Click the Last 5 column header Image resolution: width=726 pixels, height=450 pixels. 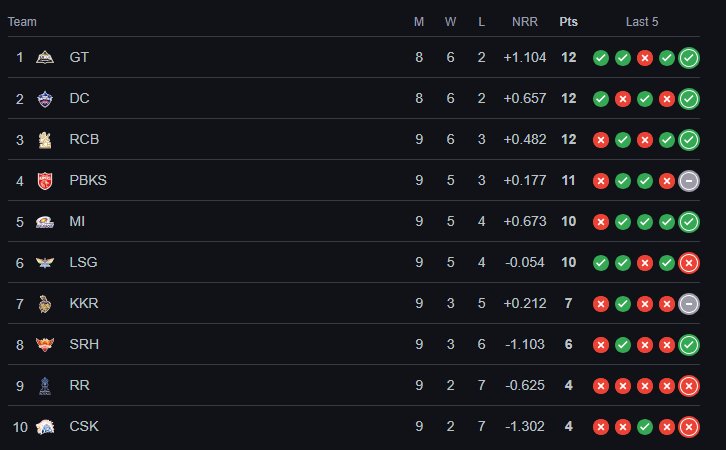(x=642, y=22)
